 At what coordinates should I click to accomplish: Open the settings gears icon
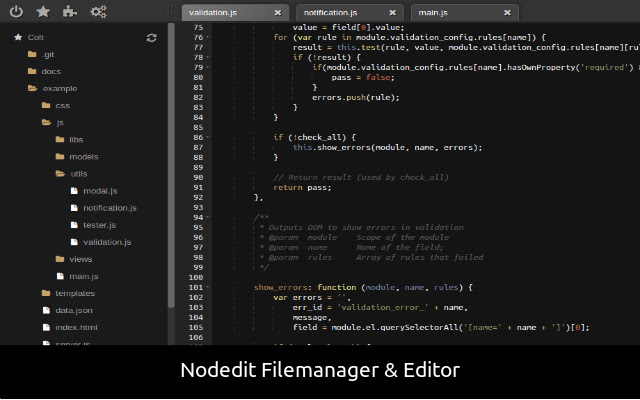tap(98, 11)
